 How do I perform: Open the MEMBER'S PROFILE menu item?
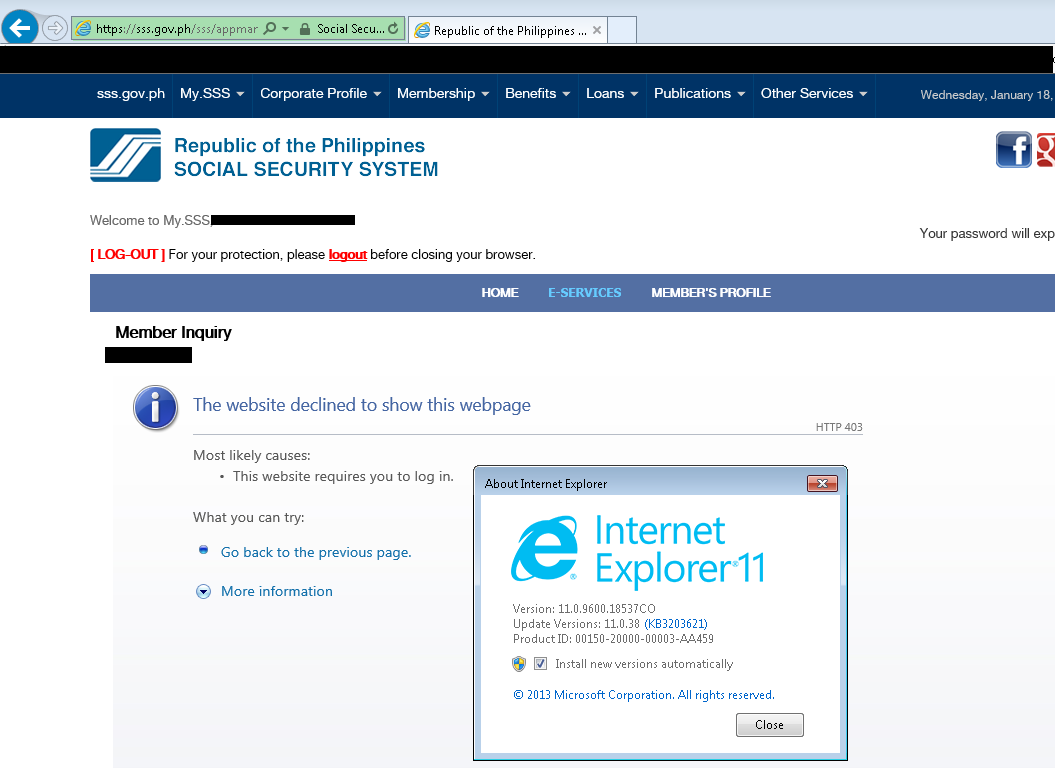711,293
